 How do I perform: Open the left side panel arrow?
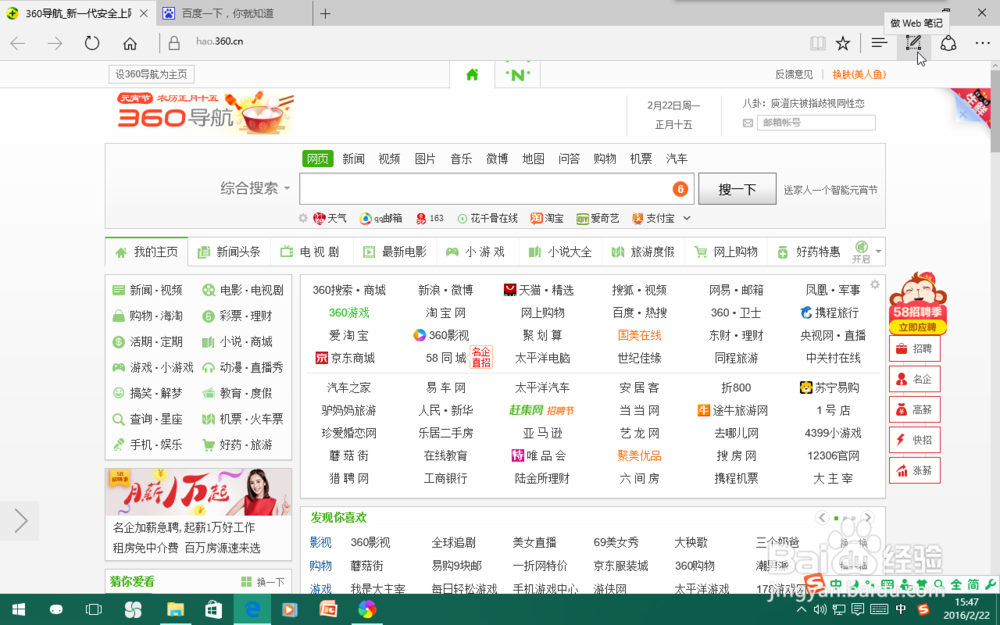(x=20, y=521)
